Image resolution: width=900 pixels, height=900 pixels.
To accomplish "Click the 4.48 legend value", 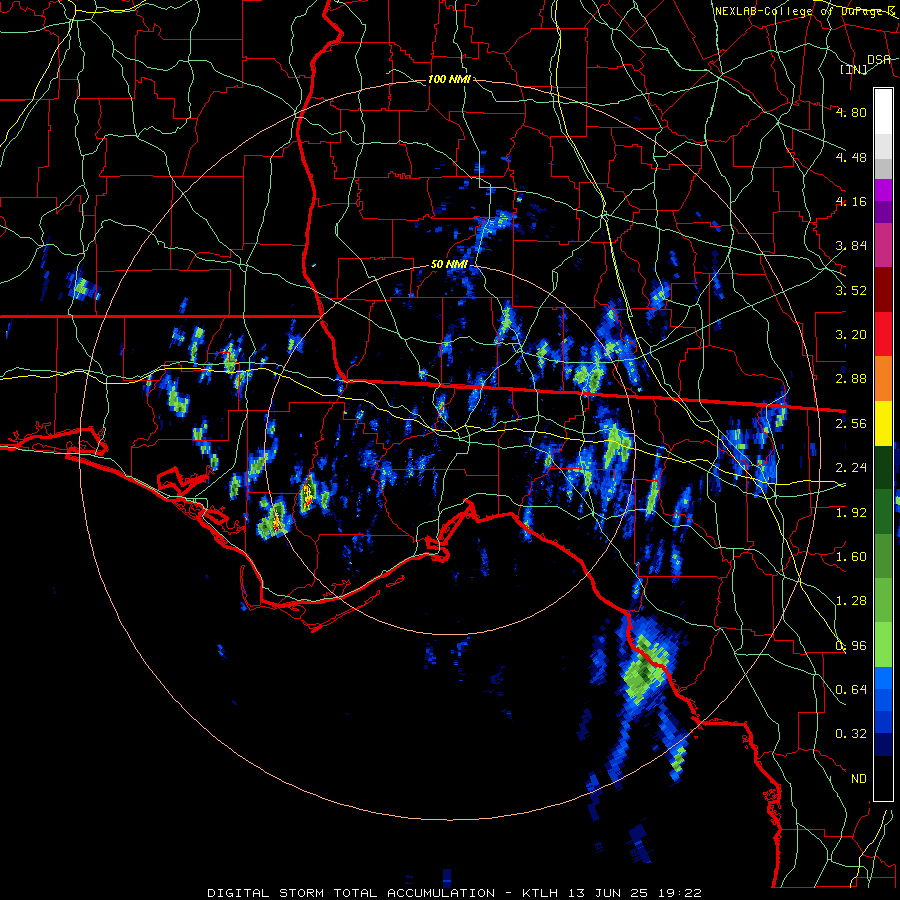I will pyautogui.click(x=851, y=157).
